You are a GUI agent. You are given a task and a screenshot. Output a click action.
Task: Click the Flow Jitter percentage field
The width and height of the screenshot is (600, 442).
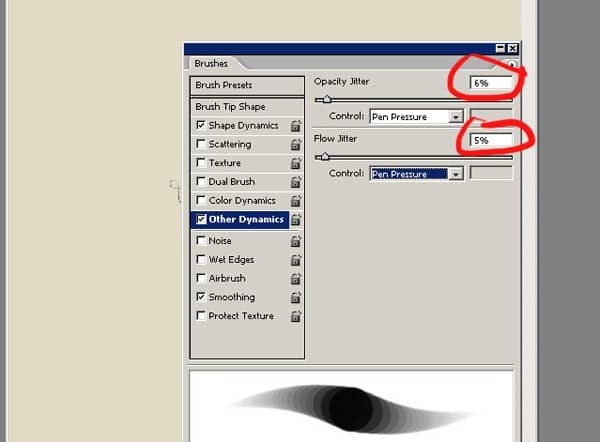tap(491, 140)
